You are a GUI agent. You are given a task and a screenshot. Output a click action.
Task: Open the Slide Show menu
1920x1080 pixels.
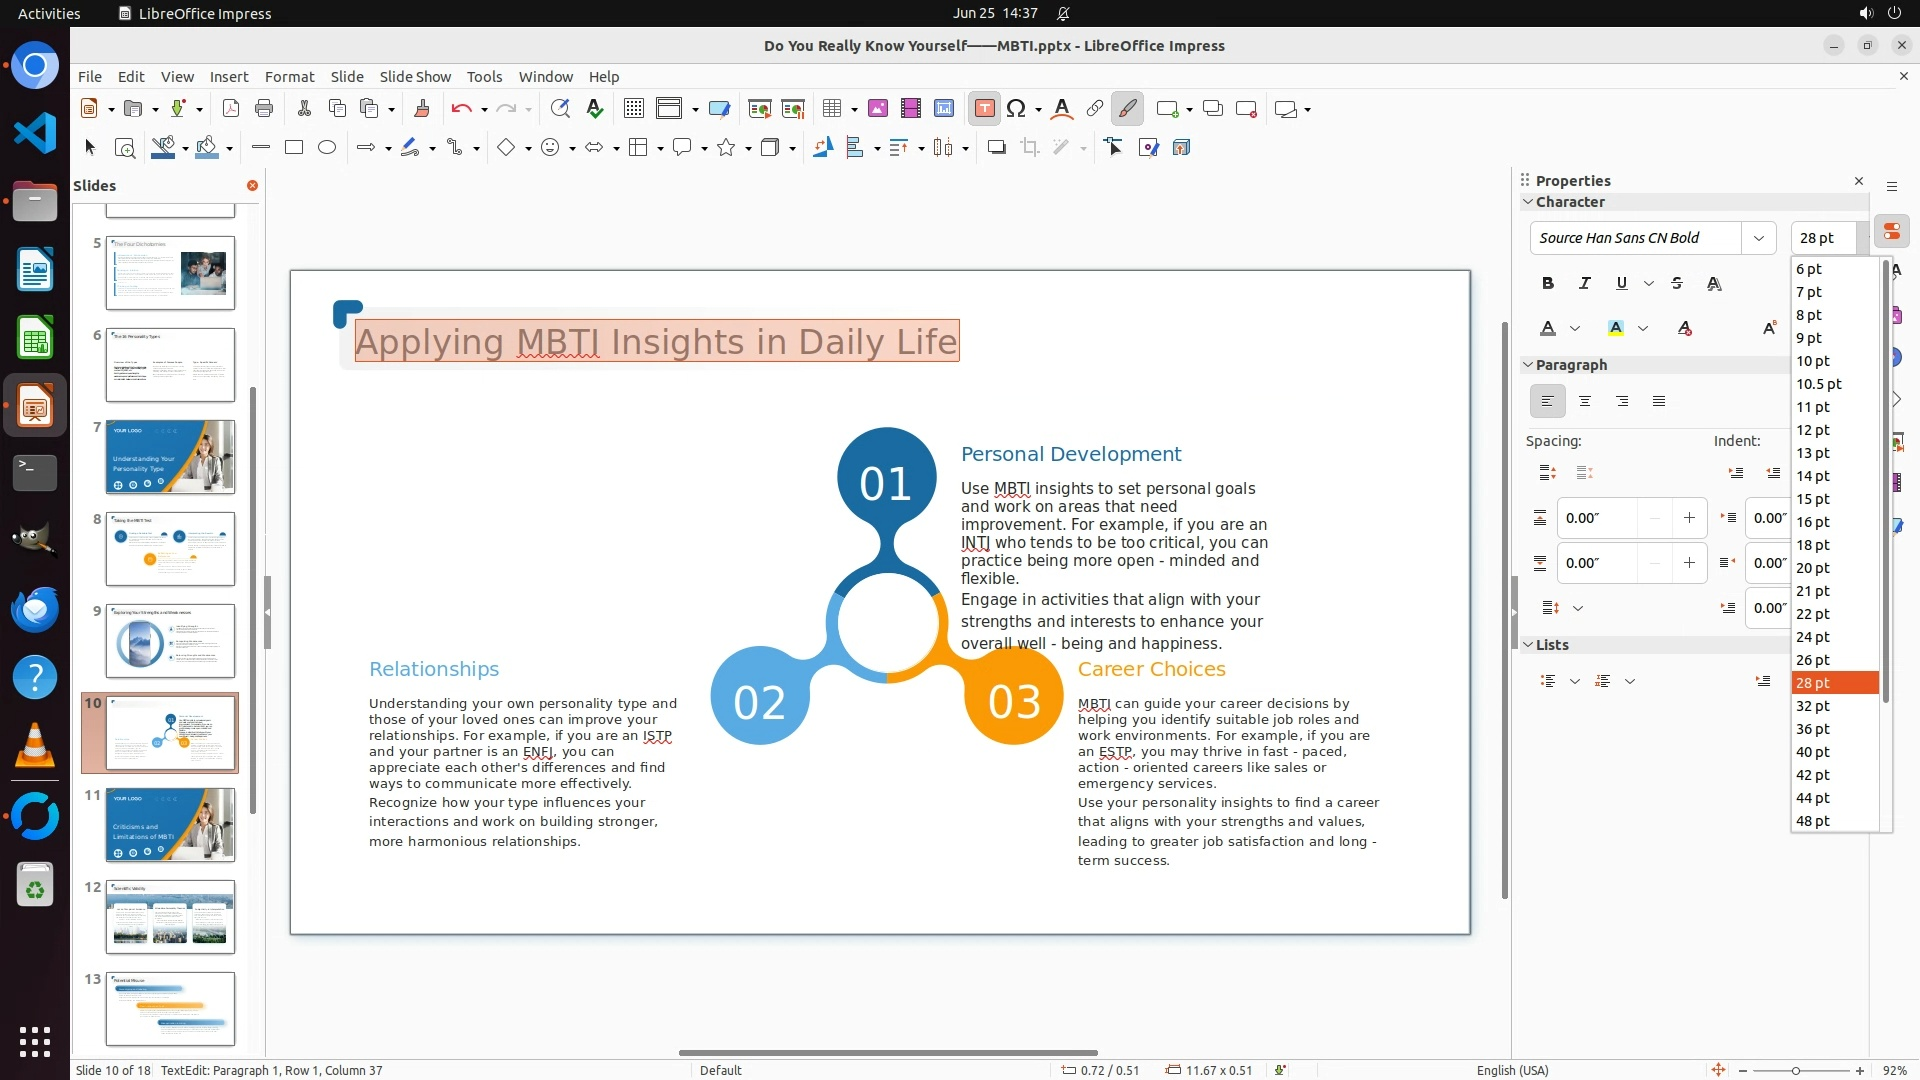click(415, 76)
